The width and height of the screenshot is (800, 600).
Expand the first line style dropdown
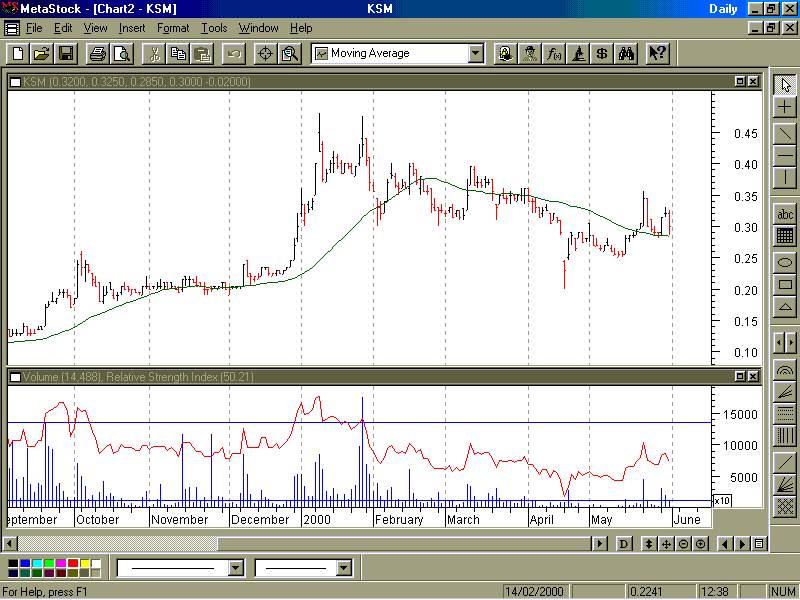(236, 567)
